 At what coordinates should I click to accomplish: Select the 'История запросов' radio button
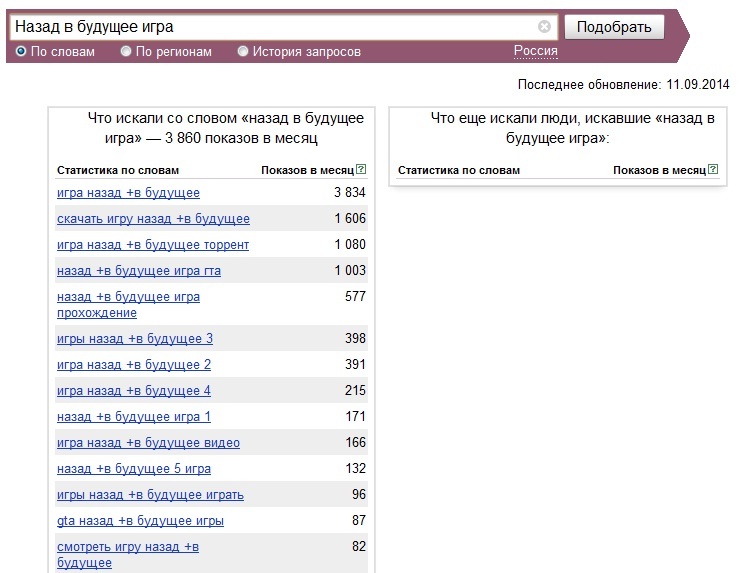click(x=243, y=51)
